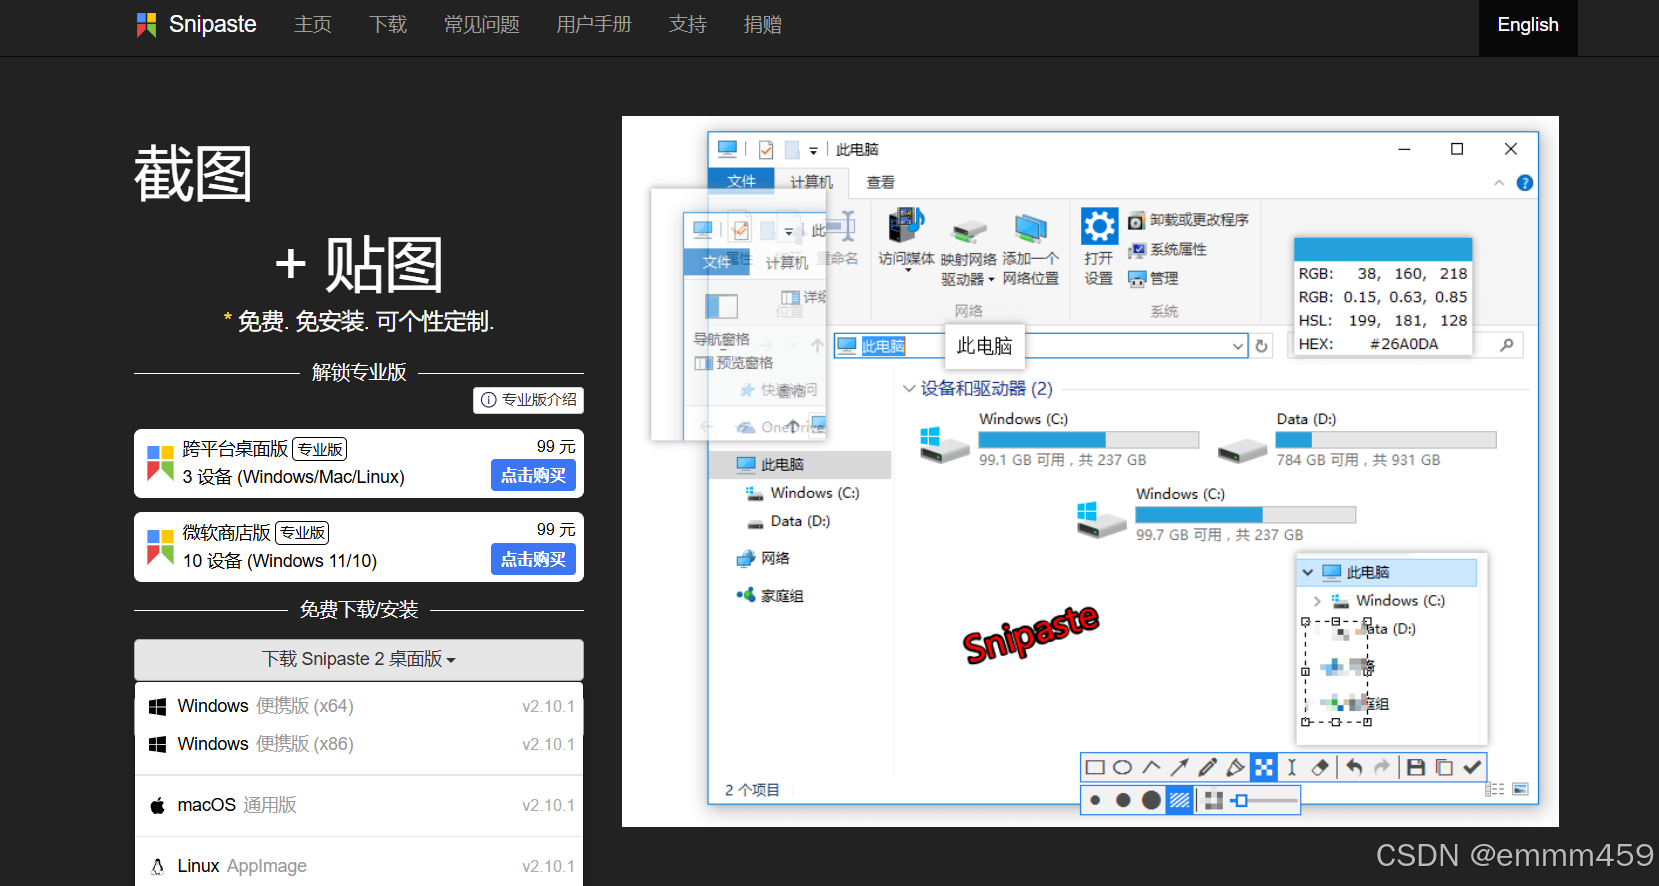Click the 专业版介绍 button

(x=528, y=400)
